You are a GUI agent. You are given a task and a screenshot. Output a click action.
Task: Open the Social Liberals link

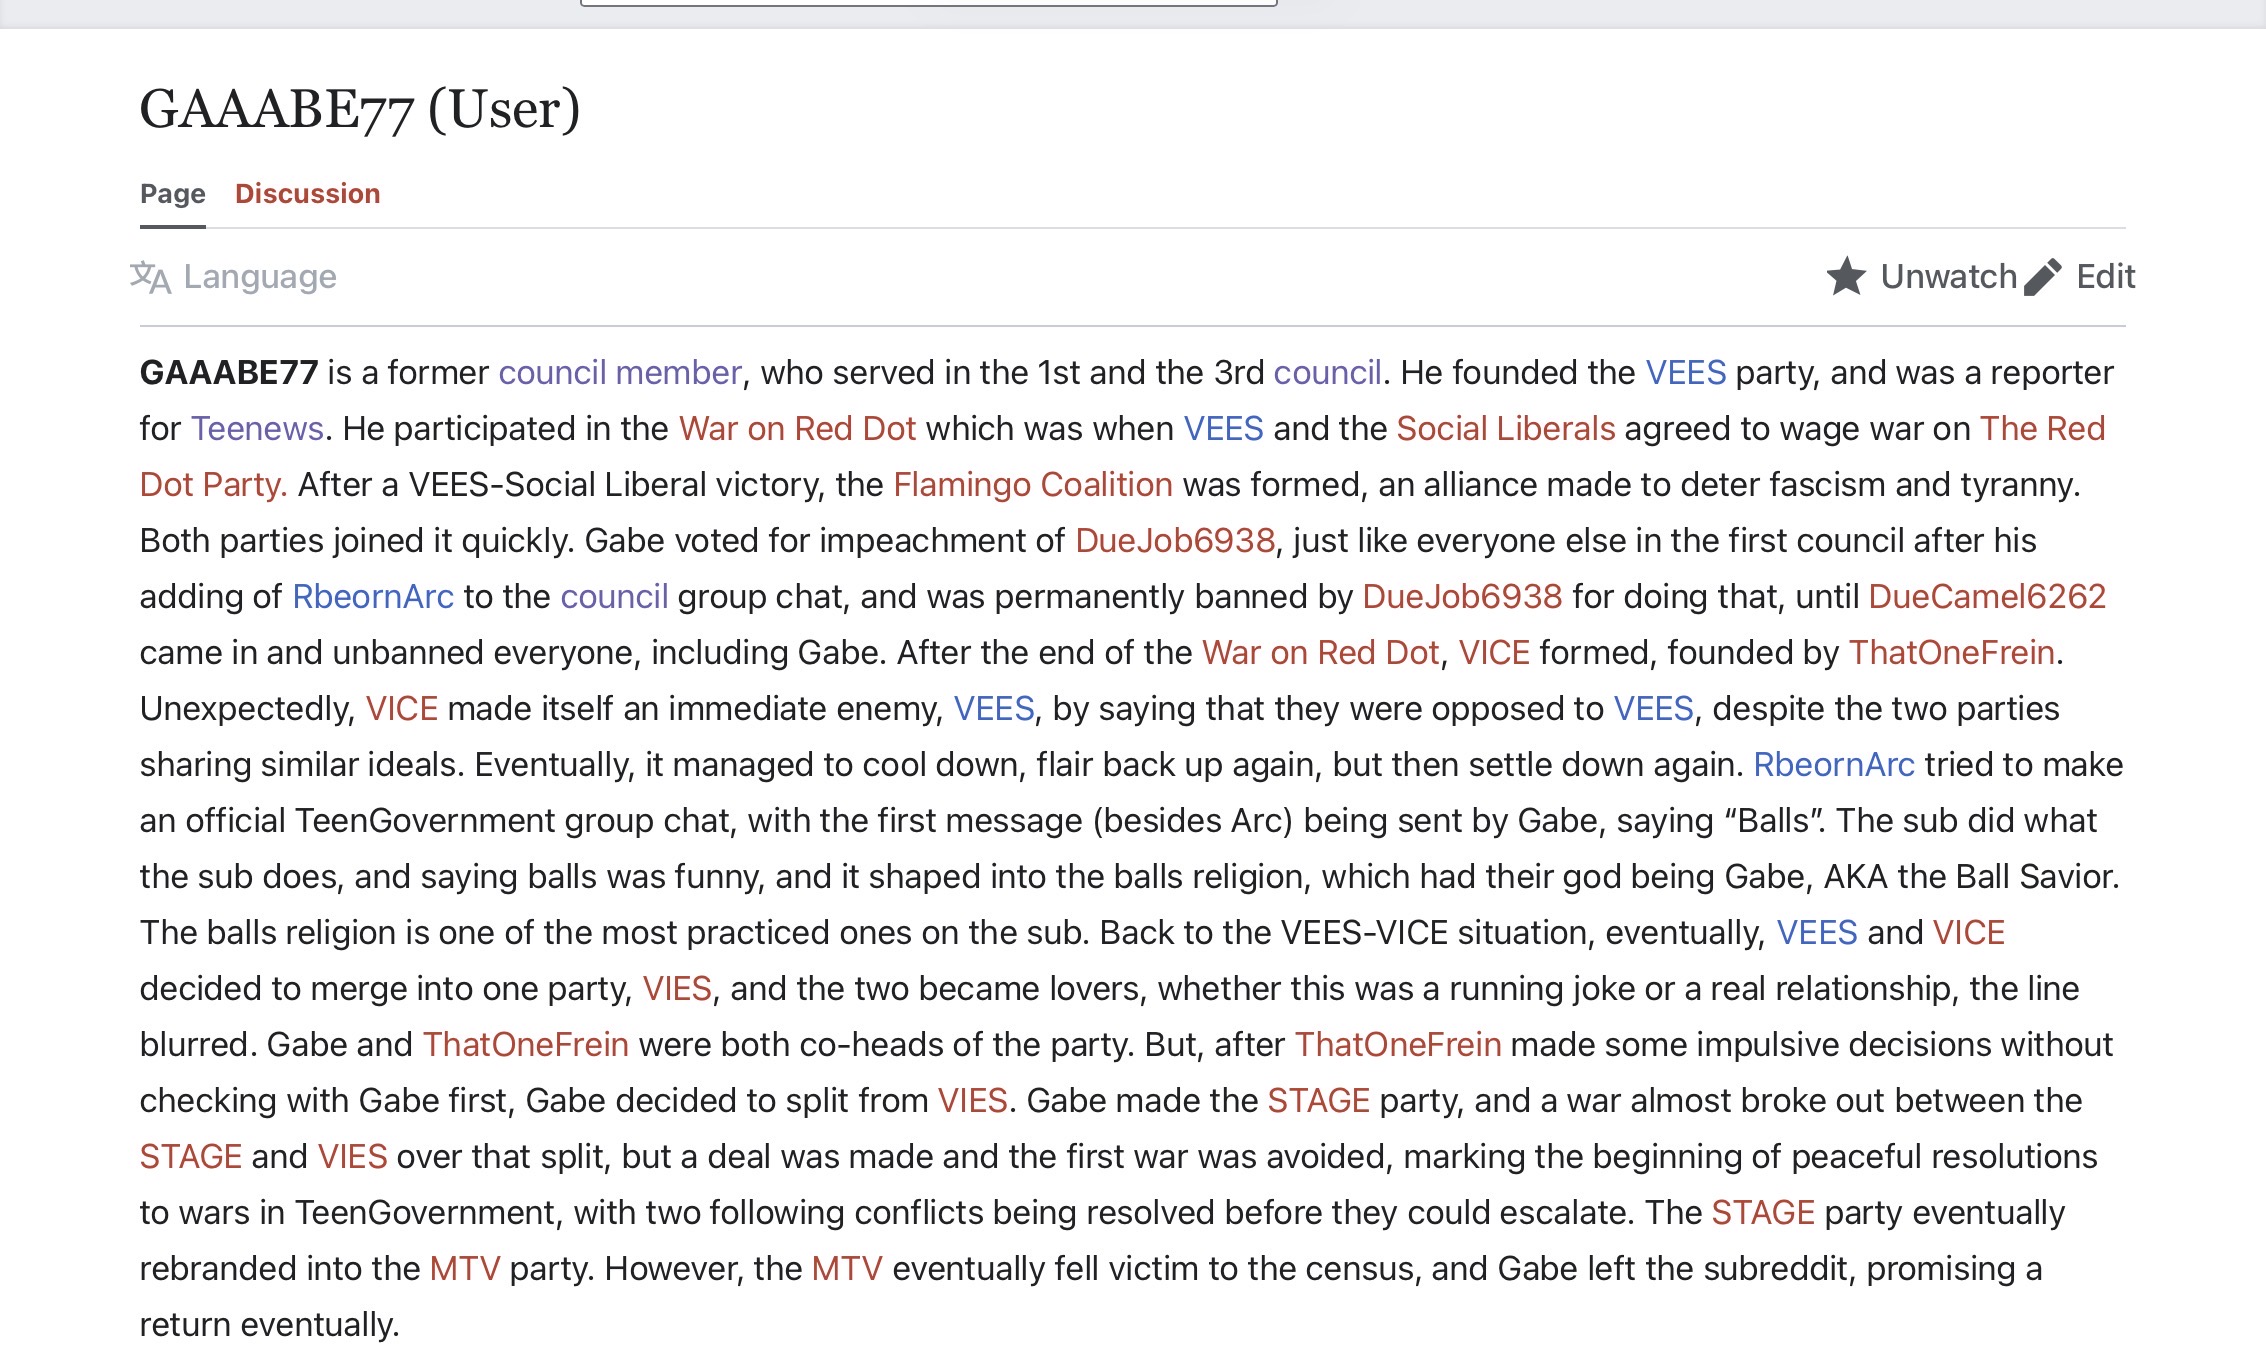[x=1505, y=429]
